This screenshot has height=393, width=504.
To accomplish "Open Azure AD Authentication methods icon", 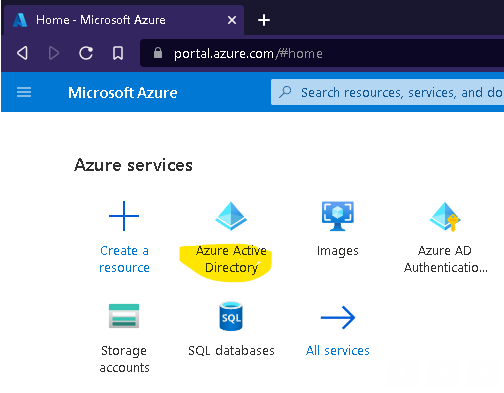I will 445,216.
